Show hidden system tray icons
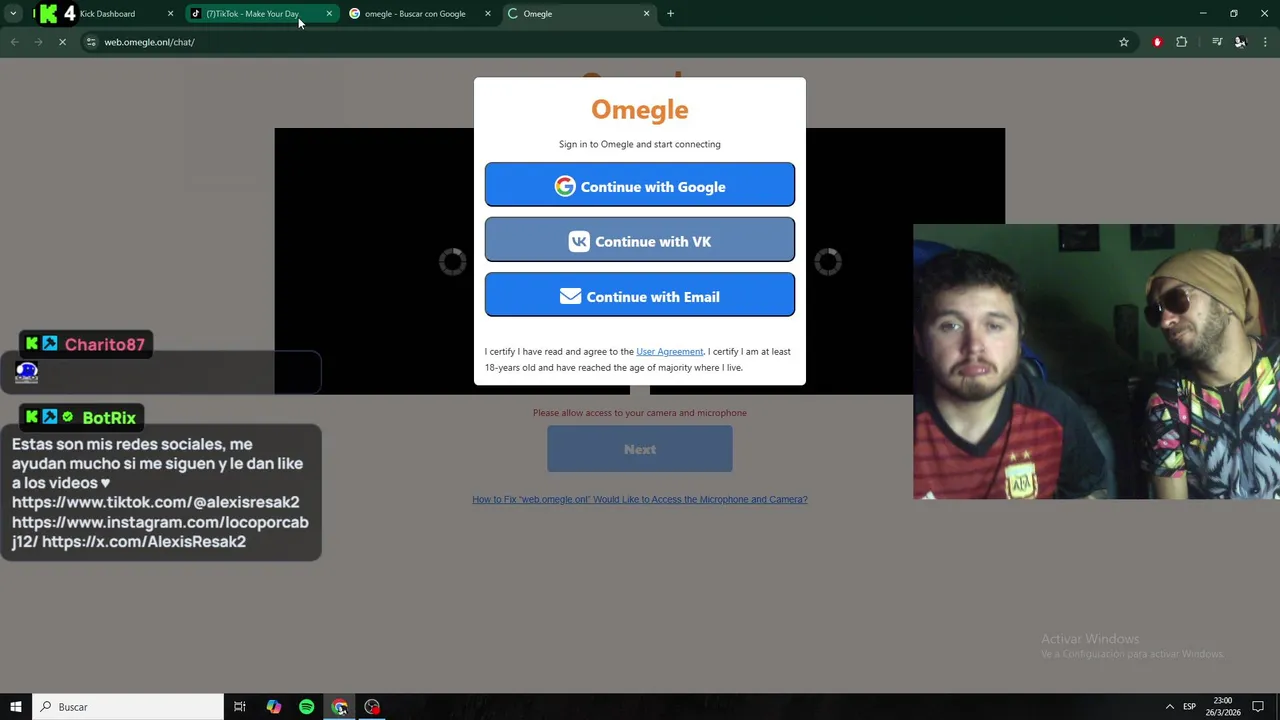Viewport: 1280px width, 720px height. 1169,707
